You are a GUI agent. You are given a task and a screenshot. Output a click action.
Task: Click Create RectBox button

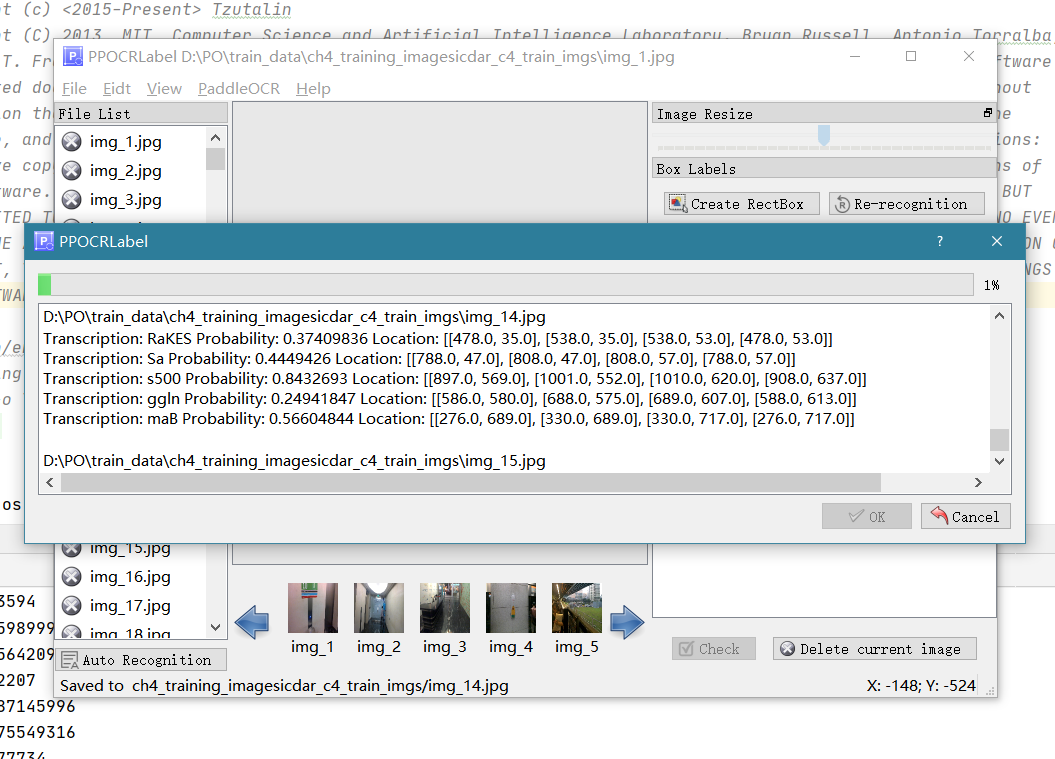[x=741, y=204]
